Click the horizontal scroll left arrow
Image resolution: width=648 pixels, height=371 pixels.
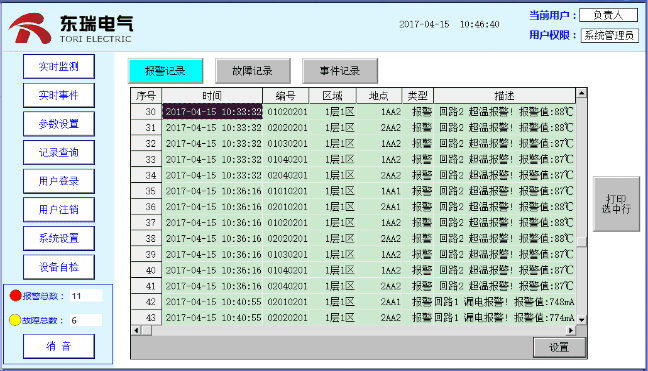[136, 330]
